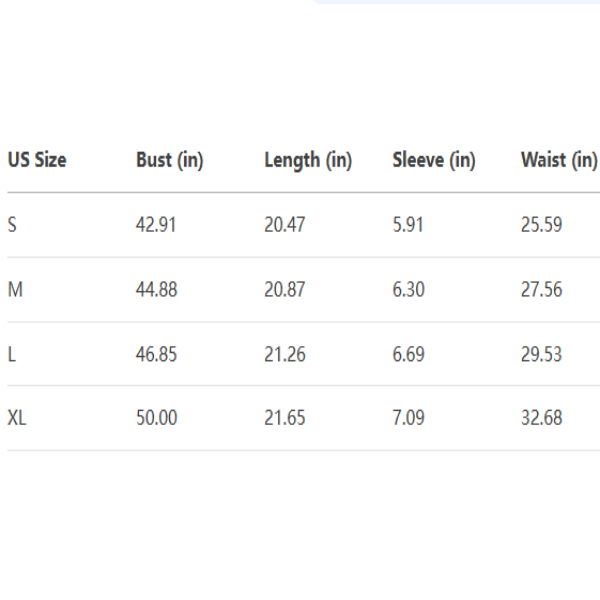The height and width of the screenshot is (600, 600).
Task: Click the 21.26 length value
Action: click(285, 354)
